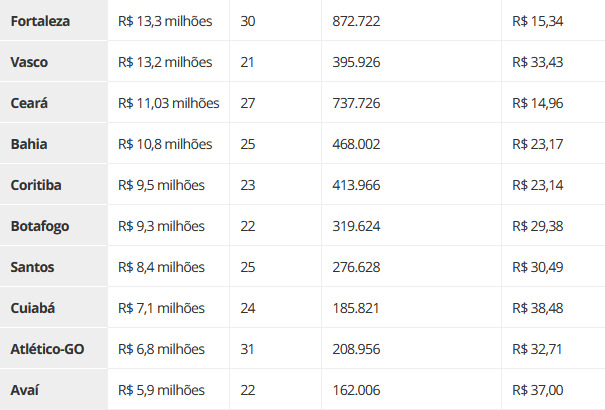This screenshot has height=410, width=605.
Task: Click the Santos team name
Action: [32, 267]
